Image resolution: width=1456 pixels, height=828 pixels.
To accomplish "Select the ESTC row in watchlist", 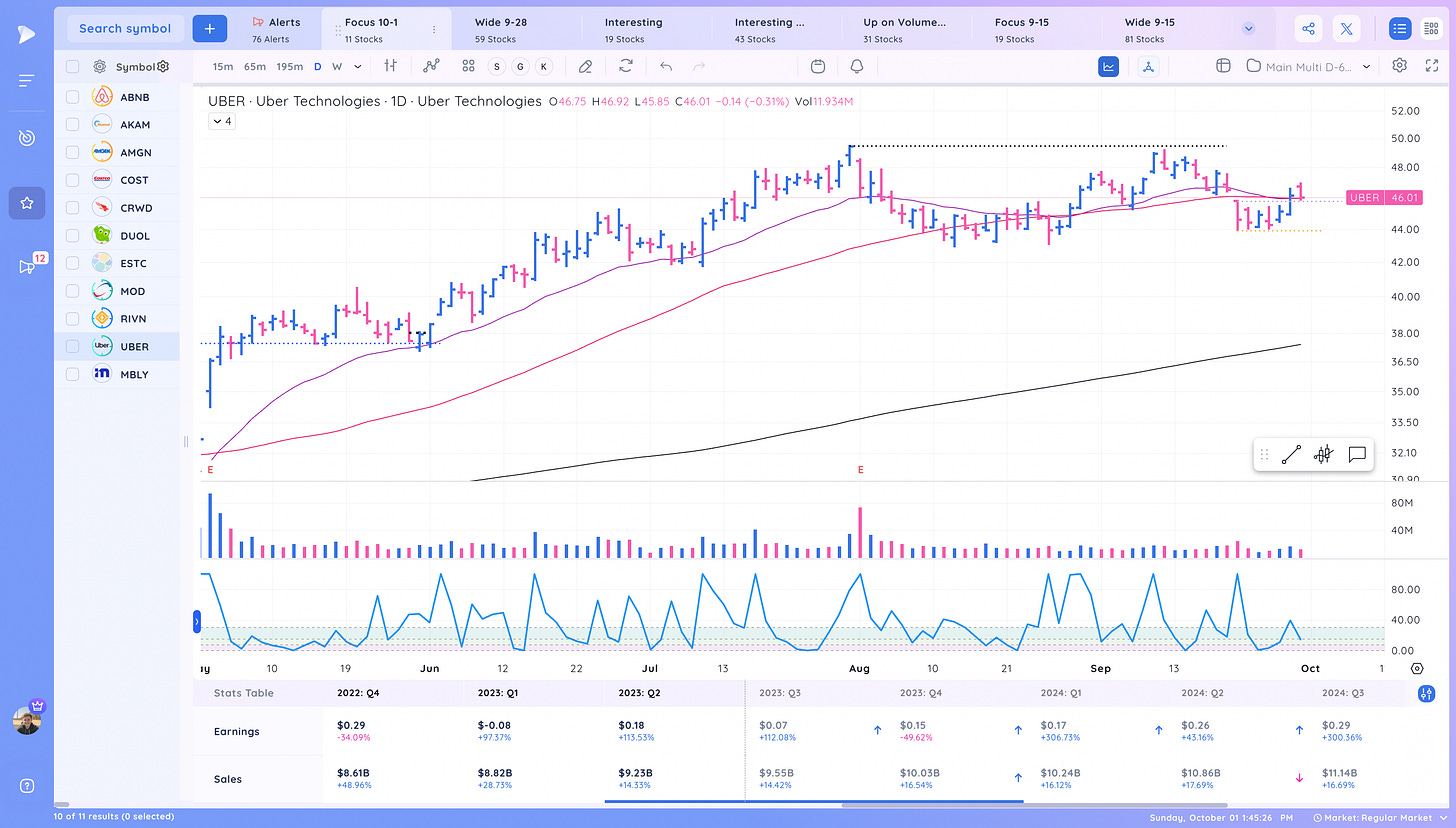I will 118,263.
